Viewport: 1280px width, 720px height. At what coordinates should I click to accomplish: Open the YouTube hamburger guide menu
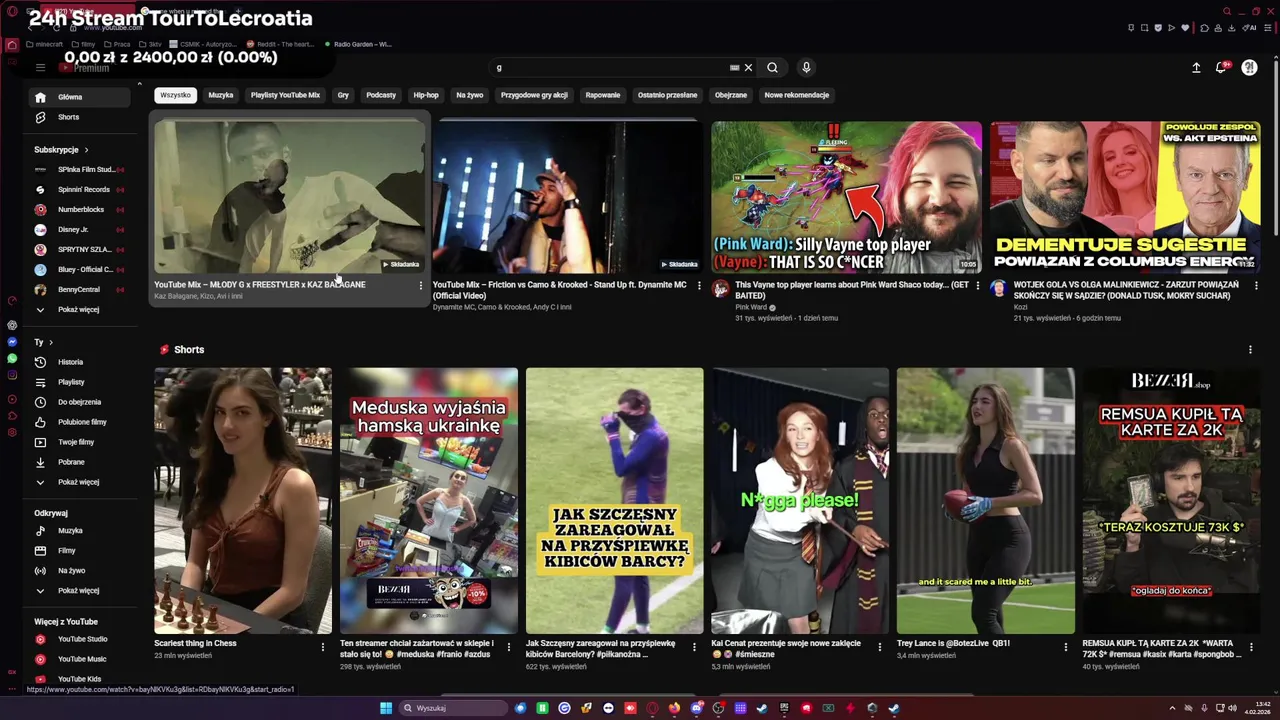(x=40, y=67)
